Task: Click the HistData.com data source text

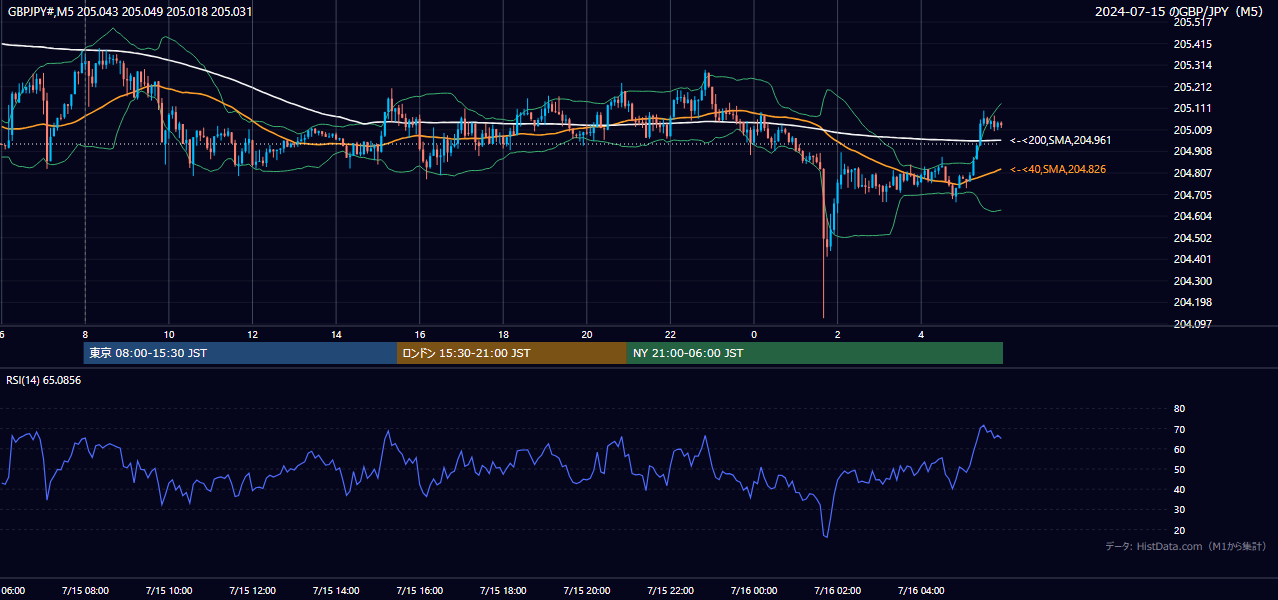Action: 1186,546
